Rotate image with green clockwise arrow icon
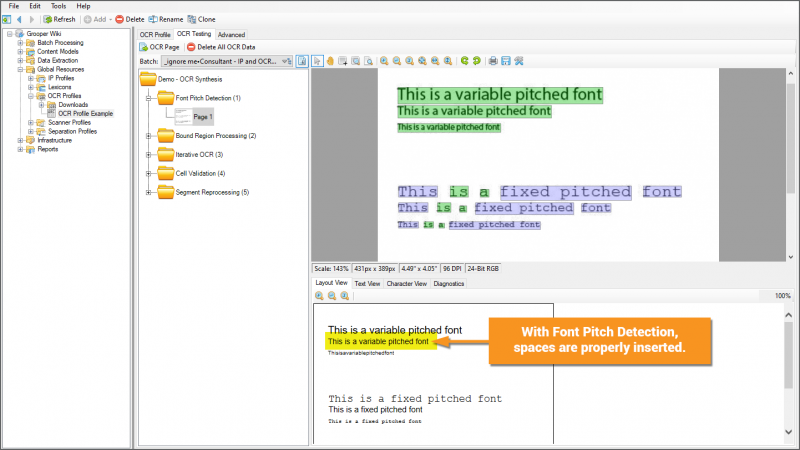The width and height of the screenshot is (800, 450). tap(476, 61)
